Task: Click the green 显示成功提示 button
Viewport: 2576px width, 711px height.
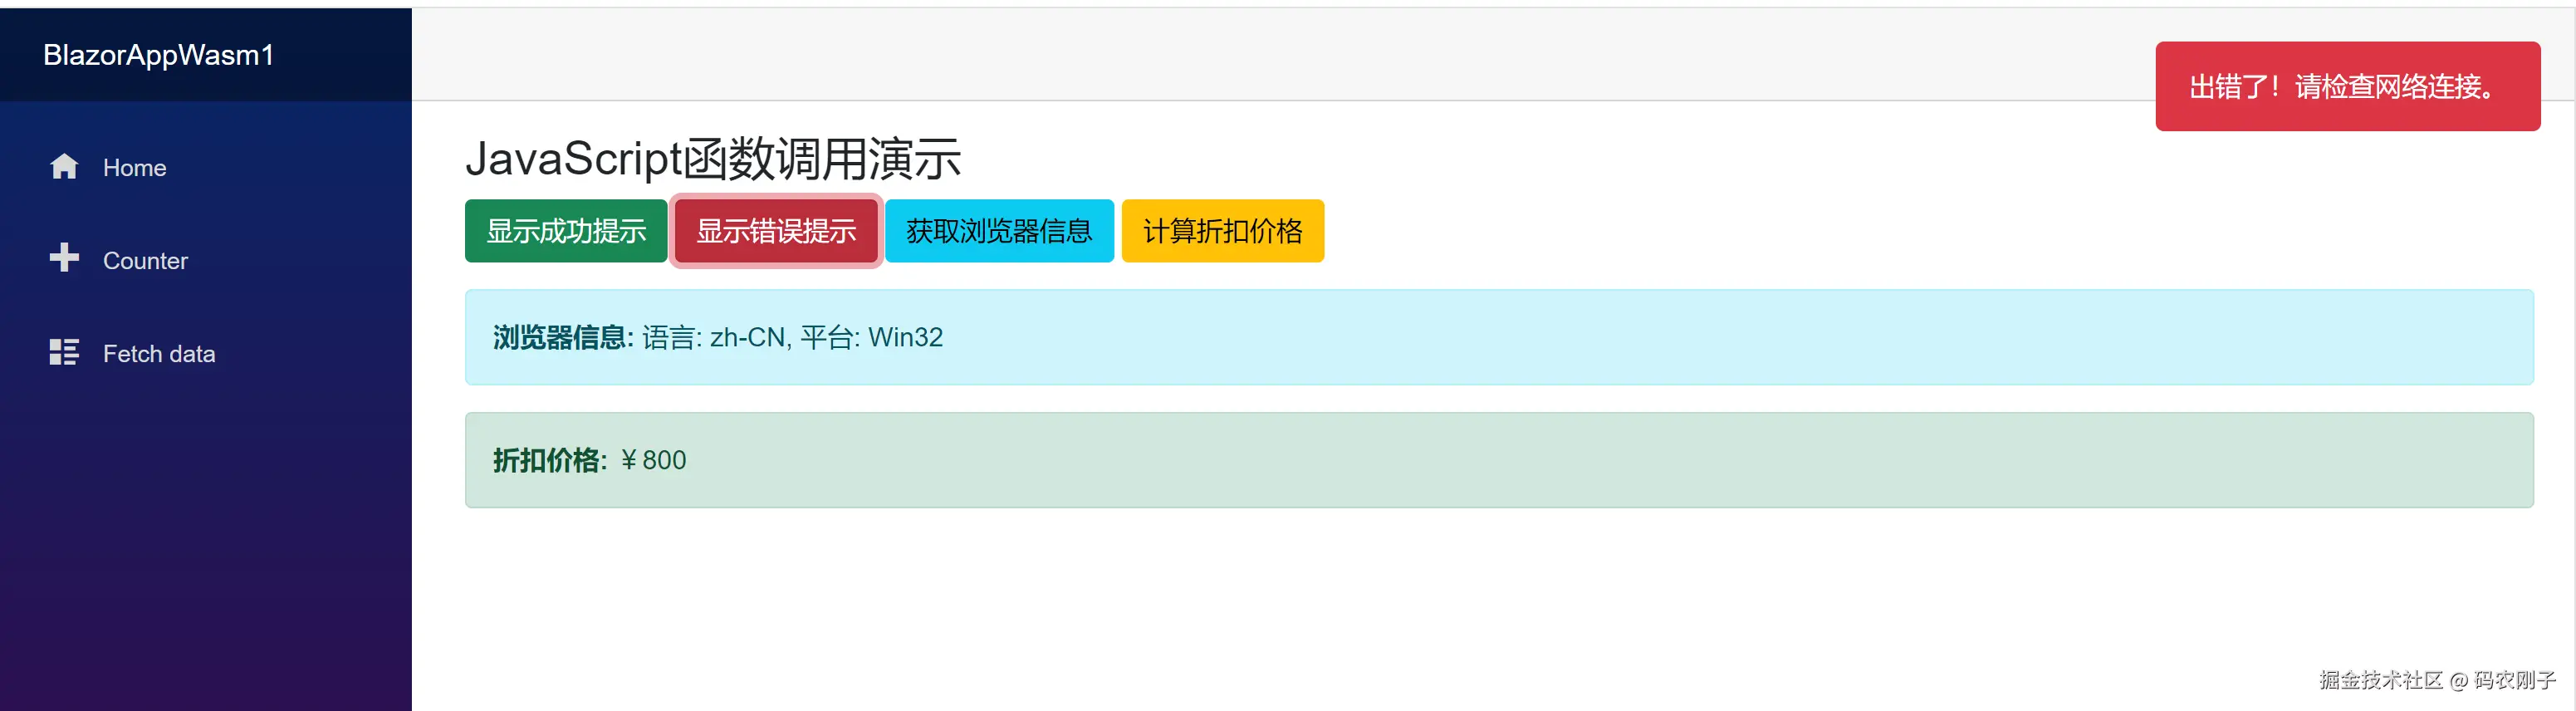Action: (566, 231)
